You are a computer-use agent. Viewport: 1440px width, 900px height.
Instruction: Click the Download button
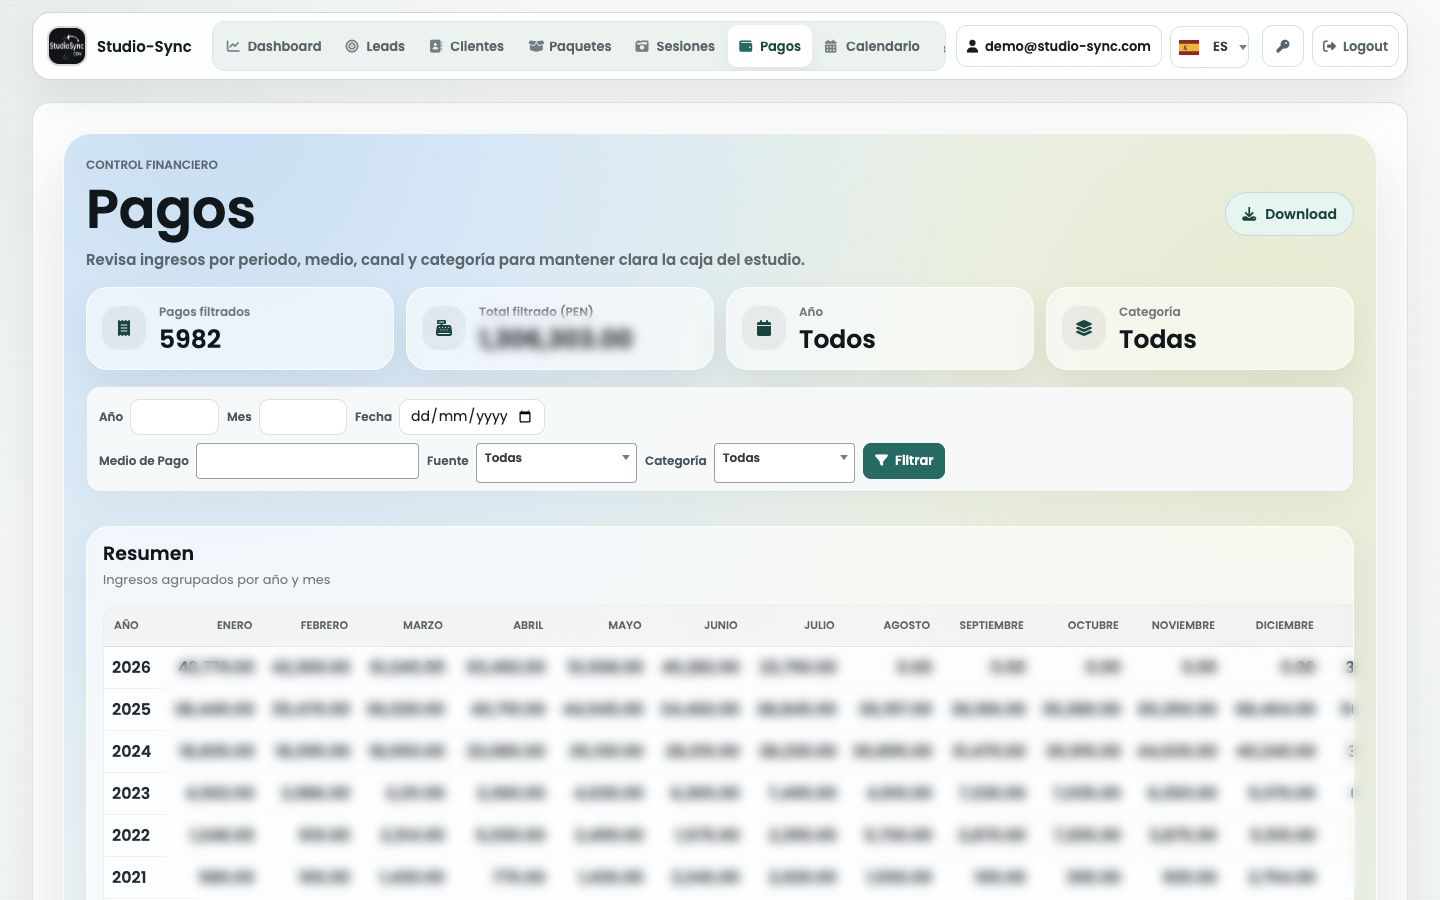1289,214
